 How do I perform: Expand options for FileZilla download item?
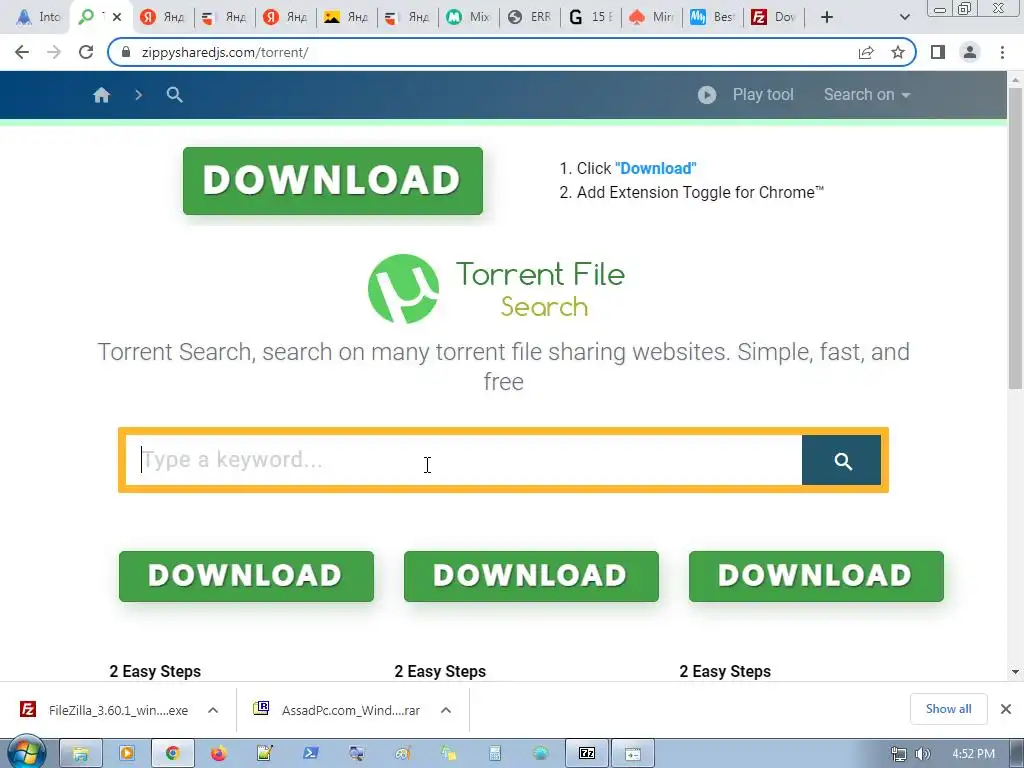213,710
